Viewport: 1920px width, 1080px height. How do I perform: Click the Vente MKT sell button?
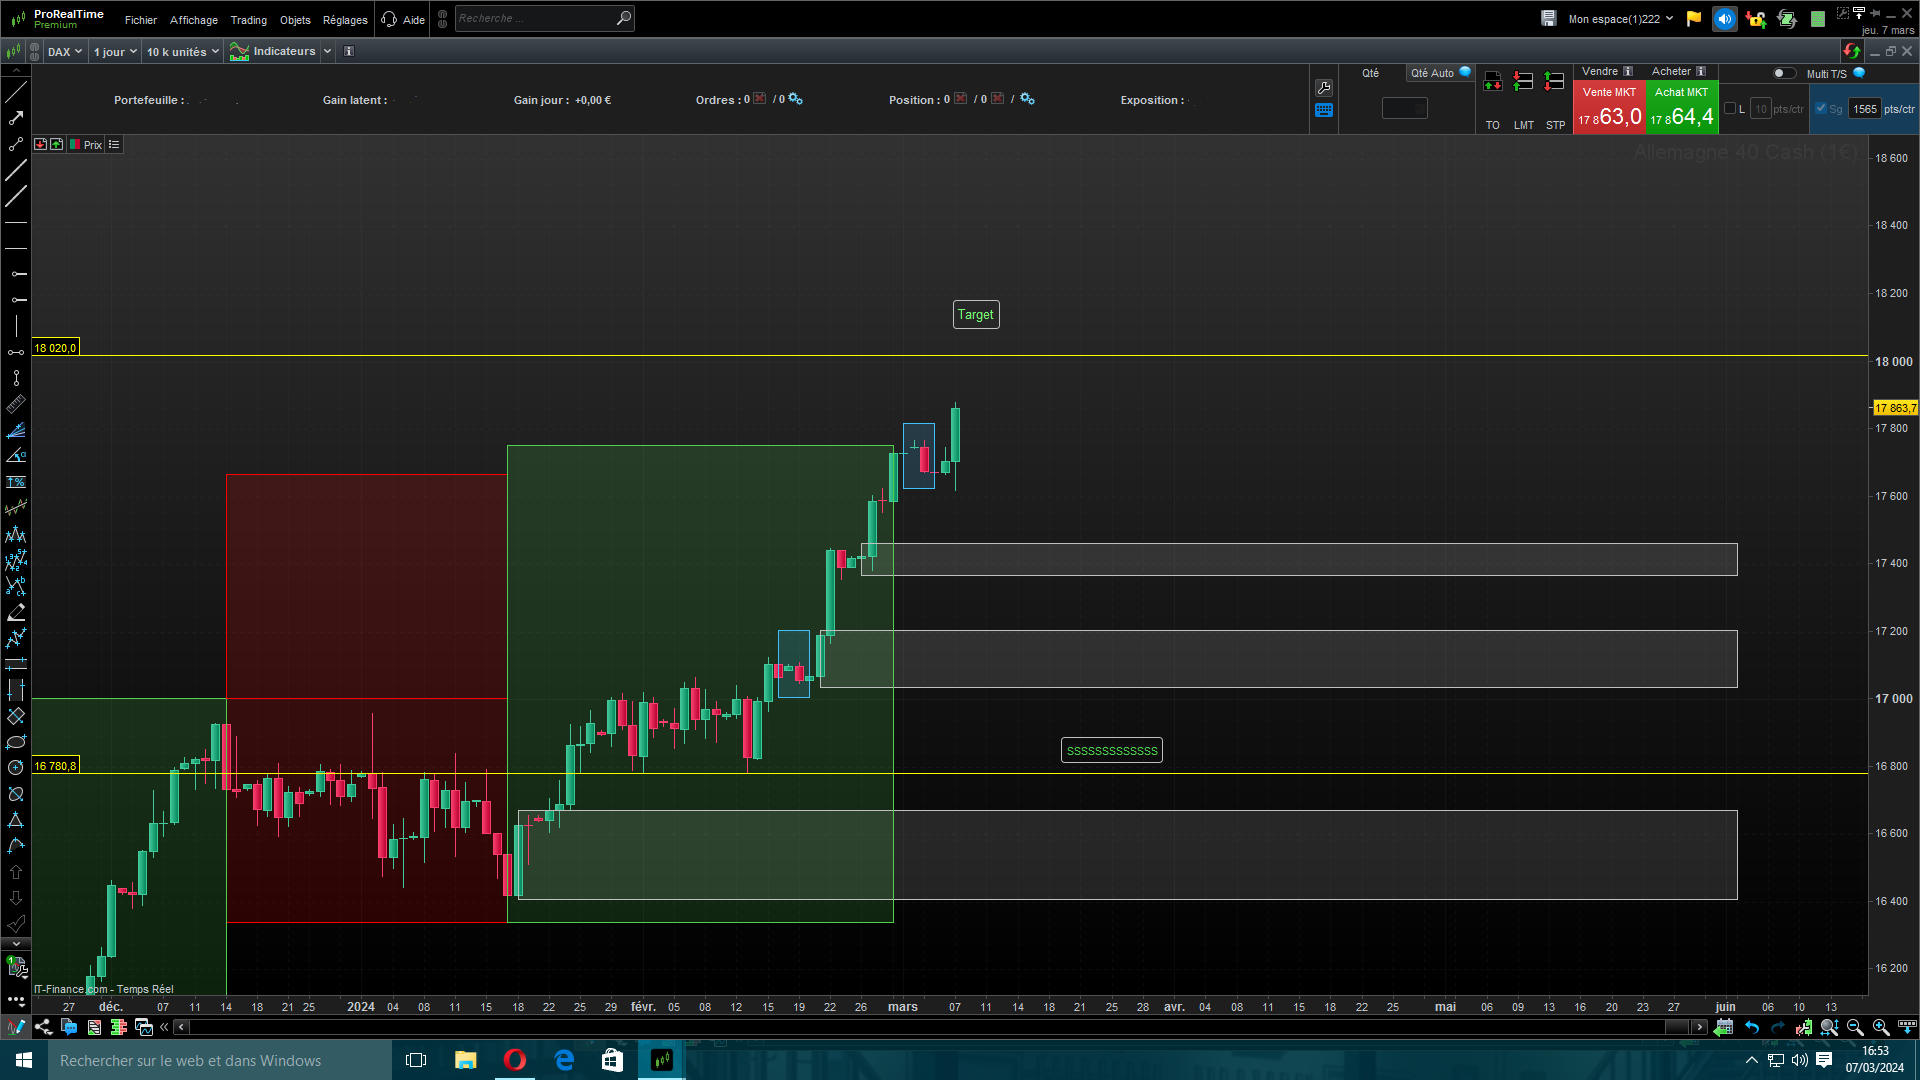tap(1609, 108)
